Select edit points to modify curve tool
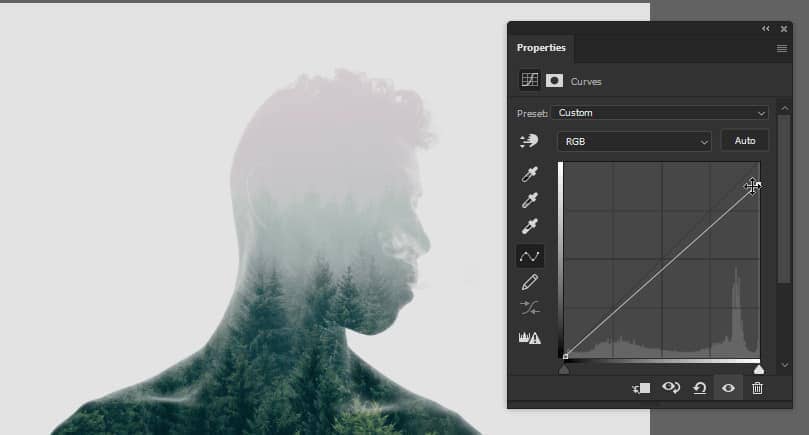Viewport: 809px width, 435px height. (529, 256)
